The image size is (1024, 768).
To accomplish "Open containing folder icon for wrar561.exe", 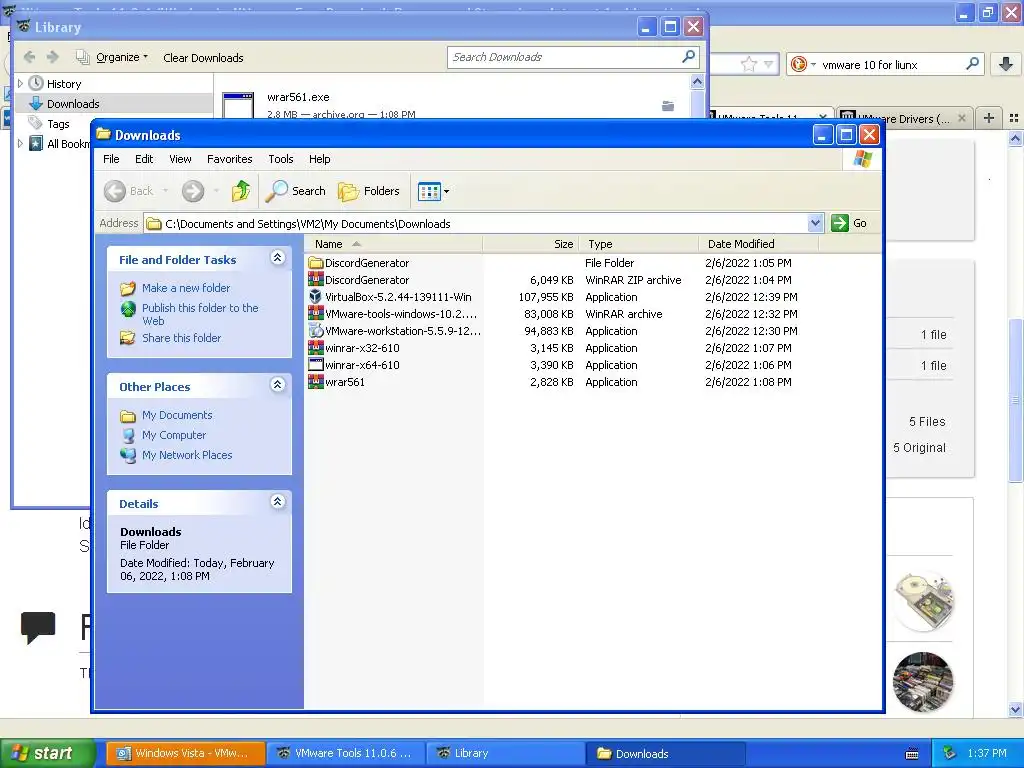I will point(667,106).
